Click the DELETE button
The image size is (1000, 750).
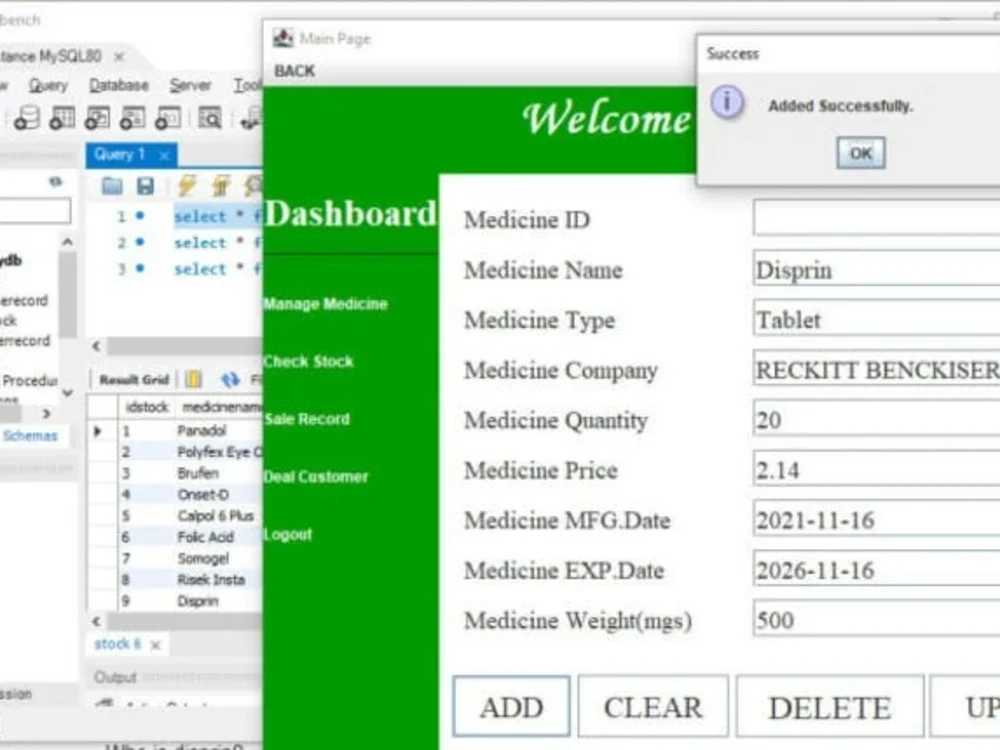tap(830, 707)
